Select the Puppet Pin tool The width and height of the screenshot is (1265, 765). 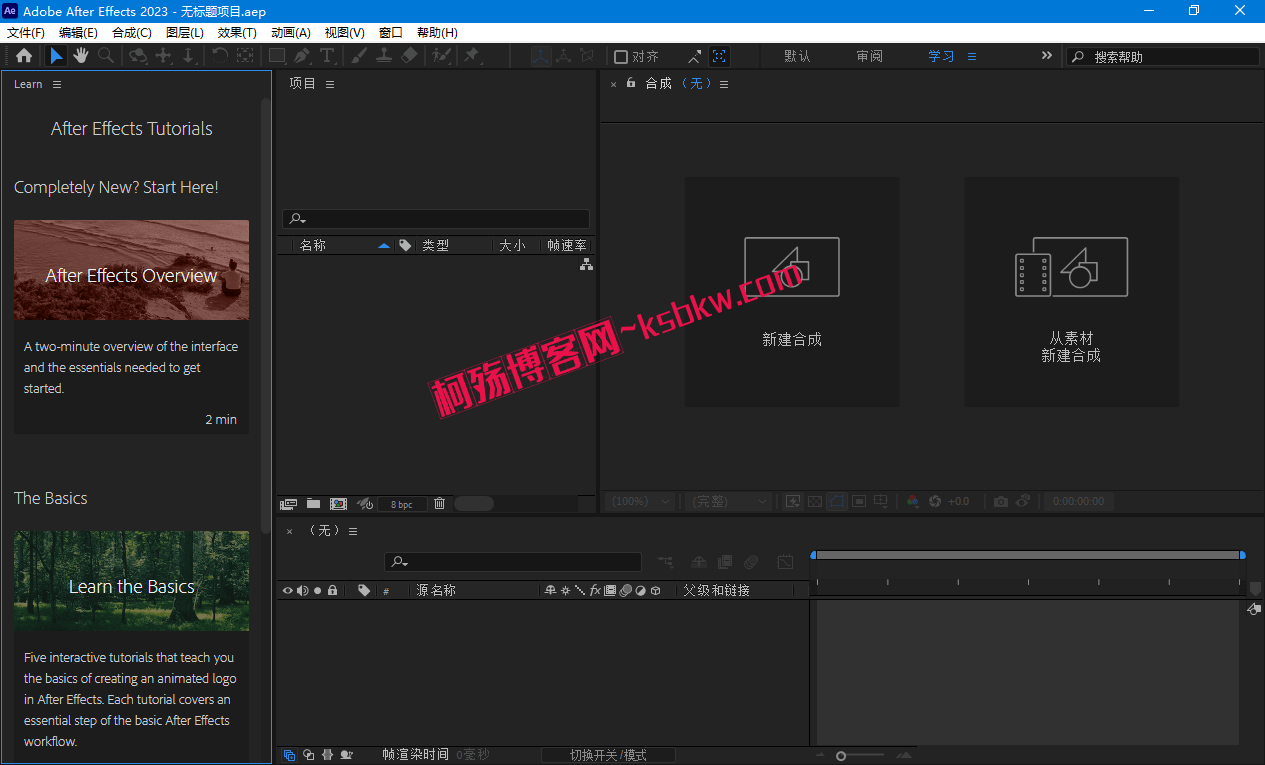point(471,56)
